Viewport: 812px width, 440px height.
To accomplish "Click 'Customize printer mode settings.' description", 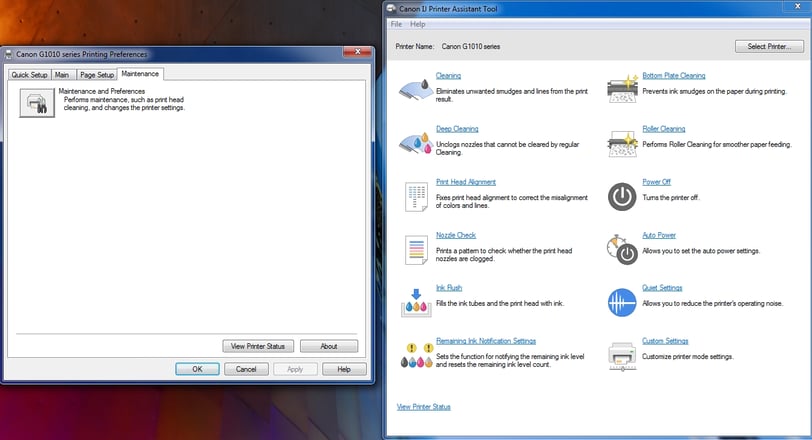I will pyautogui.click(x=688, y=357).
